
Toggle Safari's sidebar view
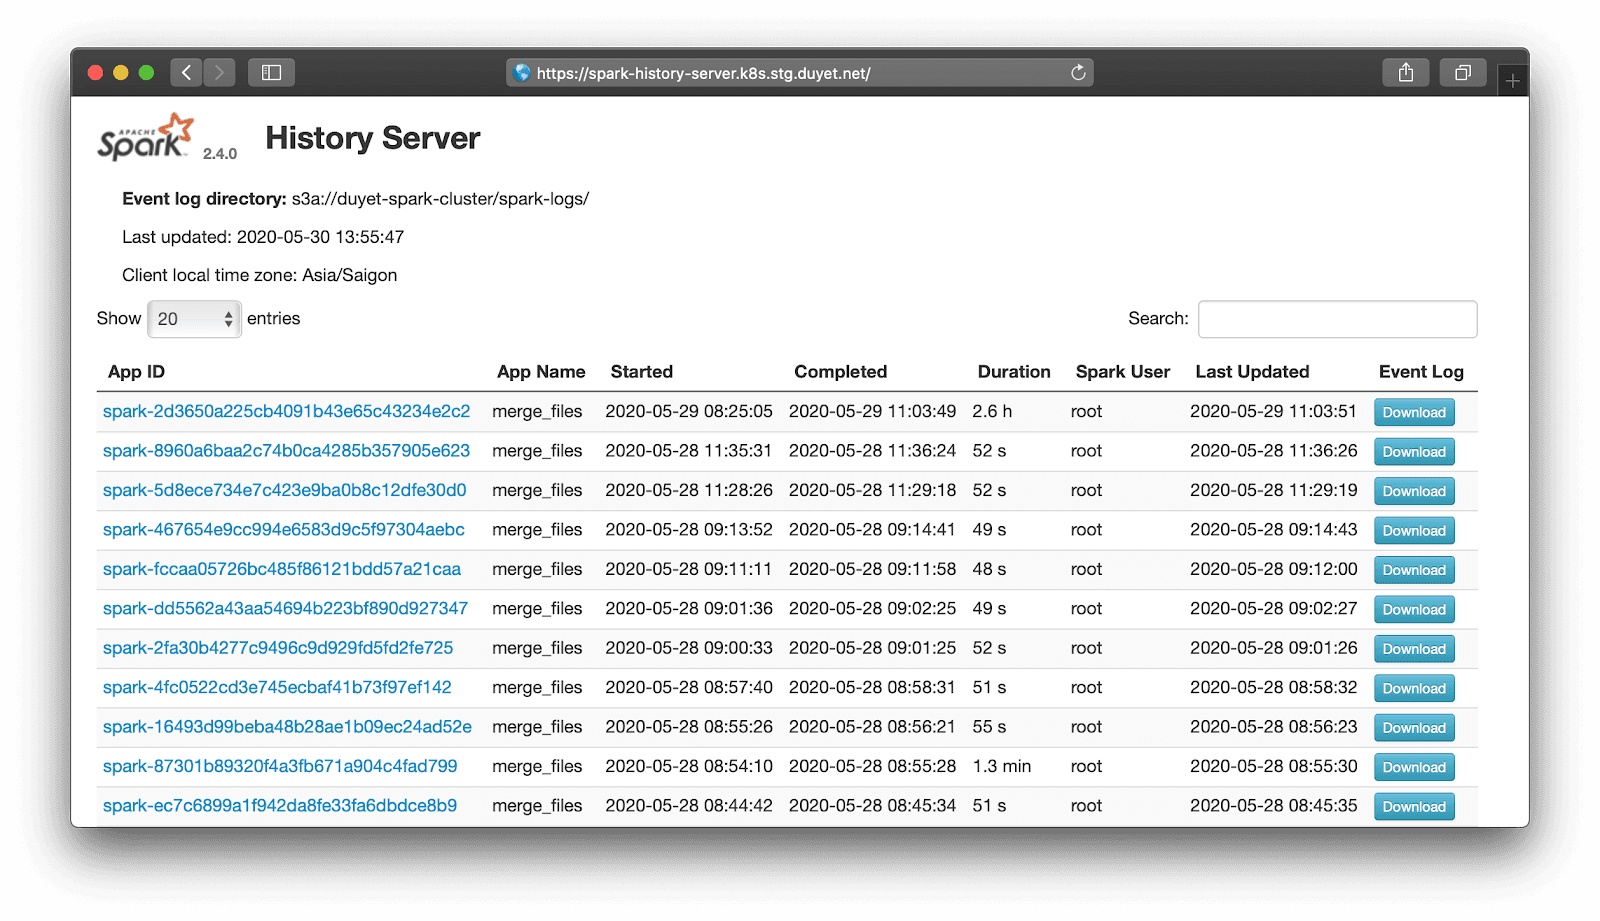pyautogui.click(x=271, y=72)
